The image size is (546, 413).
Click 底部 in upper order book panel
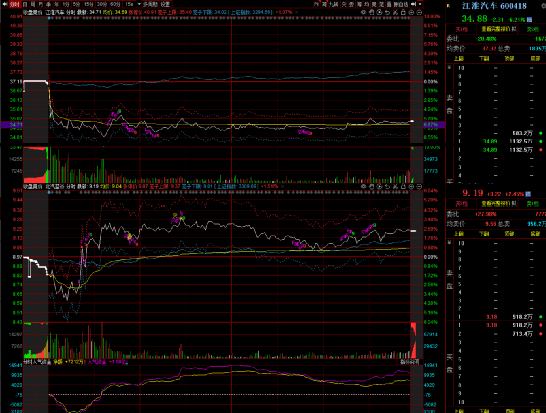point(535,59)
